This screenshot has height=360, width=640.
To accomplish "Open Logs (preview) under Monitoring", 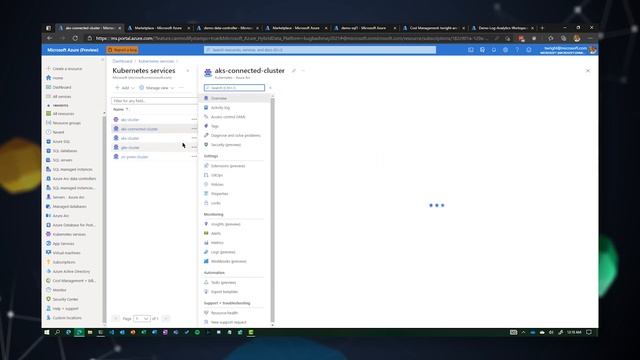I will [223, 252].
